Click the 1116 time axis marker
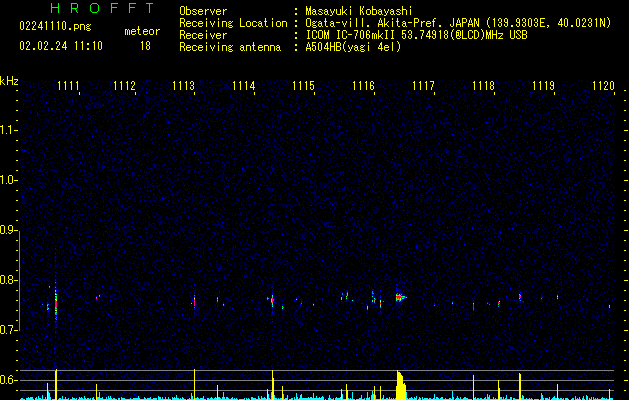The image size is (629, 400). pyautogui.click(x=363, y=86)
